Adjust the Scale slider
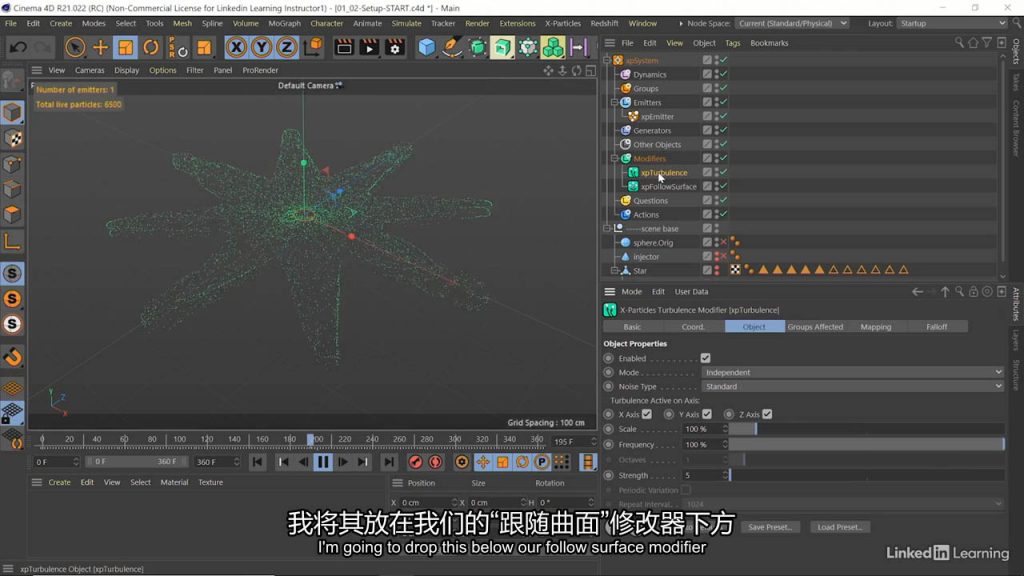 point(867,429)
